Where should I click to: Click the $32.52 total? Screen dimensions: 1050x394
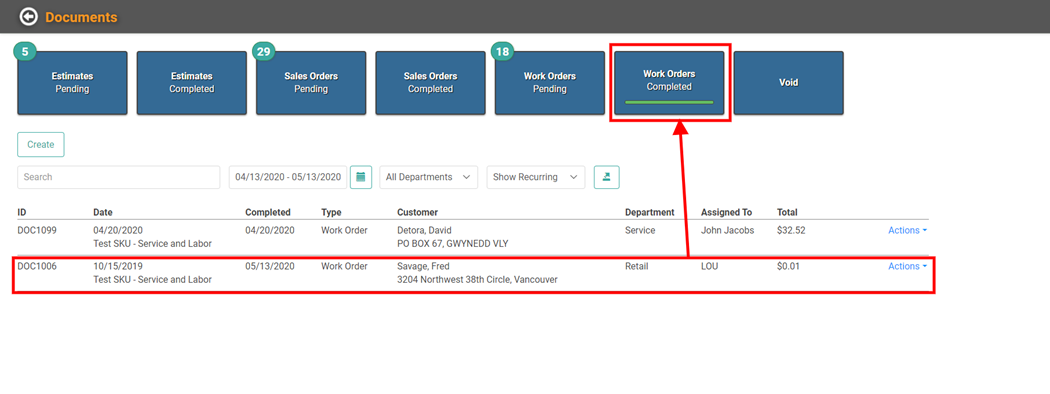tap(791, 231)
